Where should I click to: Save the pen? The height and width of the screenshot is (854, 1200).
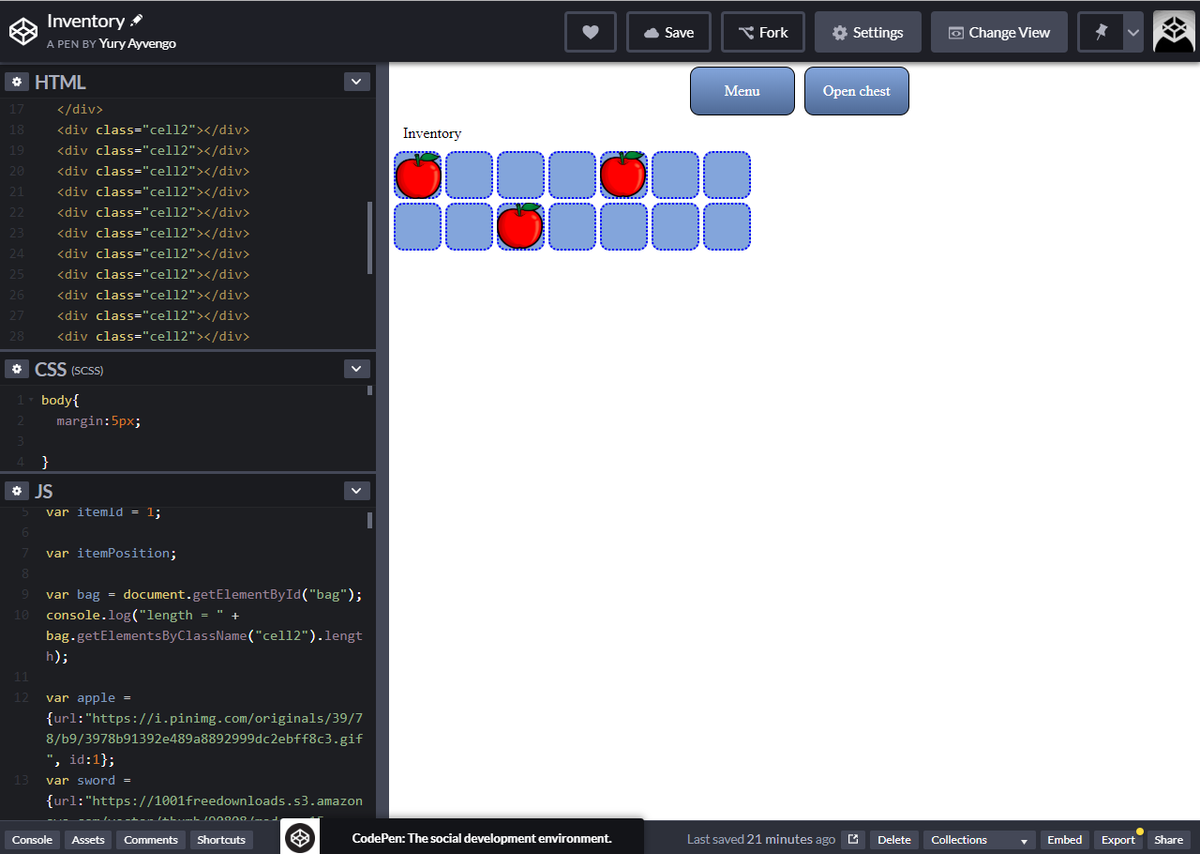pyautogui.click(x=669, y=32)
